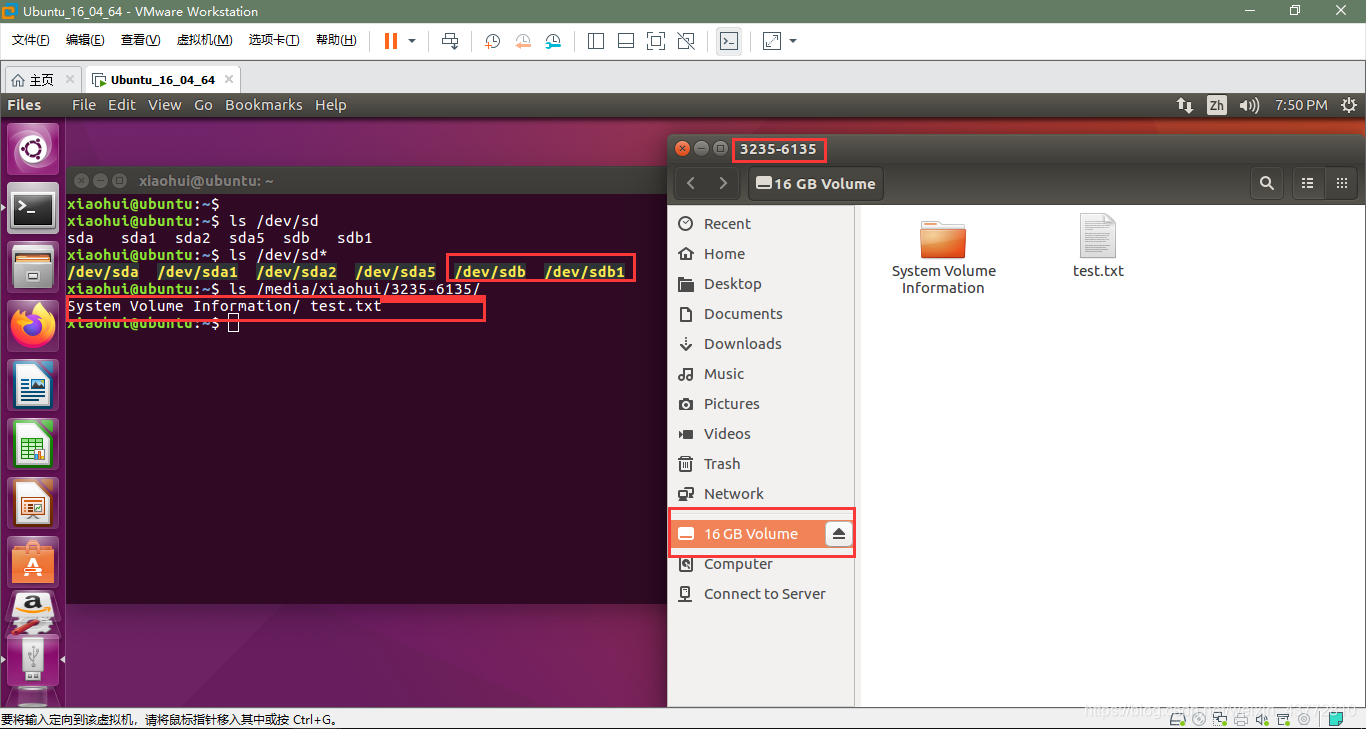This screenshot has width=1366, height=729.
Task: Open the Bookmarks menu in Files
Action: click(263, 105)
